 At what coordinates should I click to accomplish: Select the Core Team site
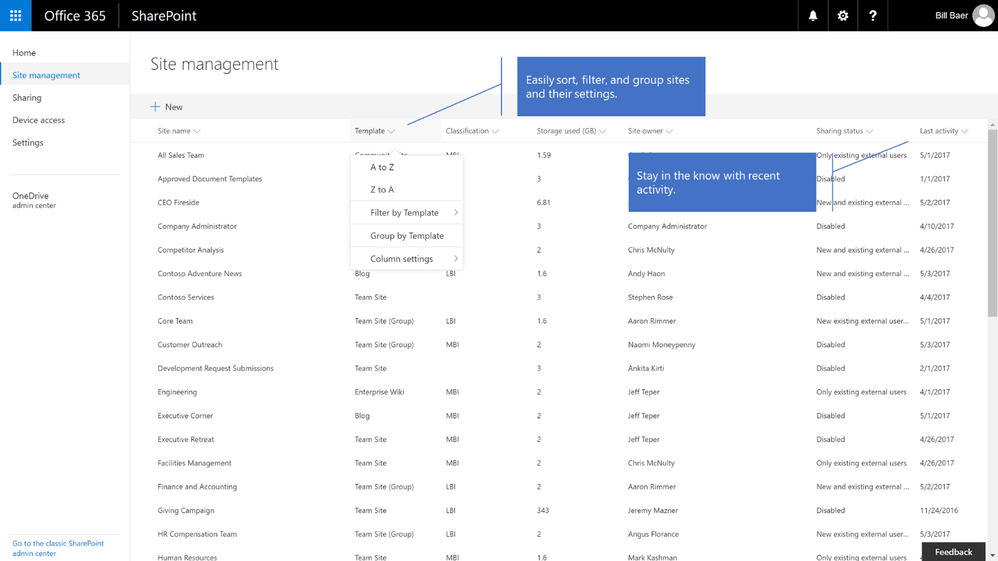(175, 321)
